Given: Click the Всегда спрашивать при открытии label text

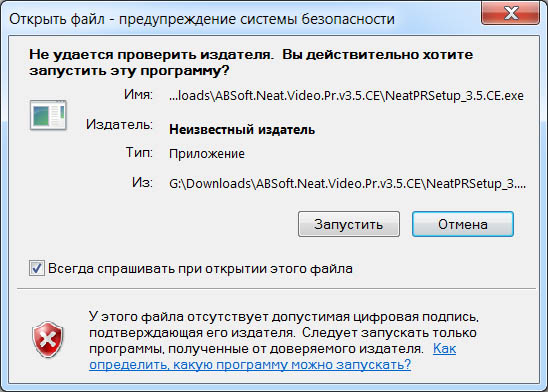Looking at the screenshot, I should coord(200,268).
